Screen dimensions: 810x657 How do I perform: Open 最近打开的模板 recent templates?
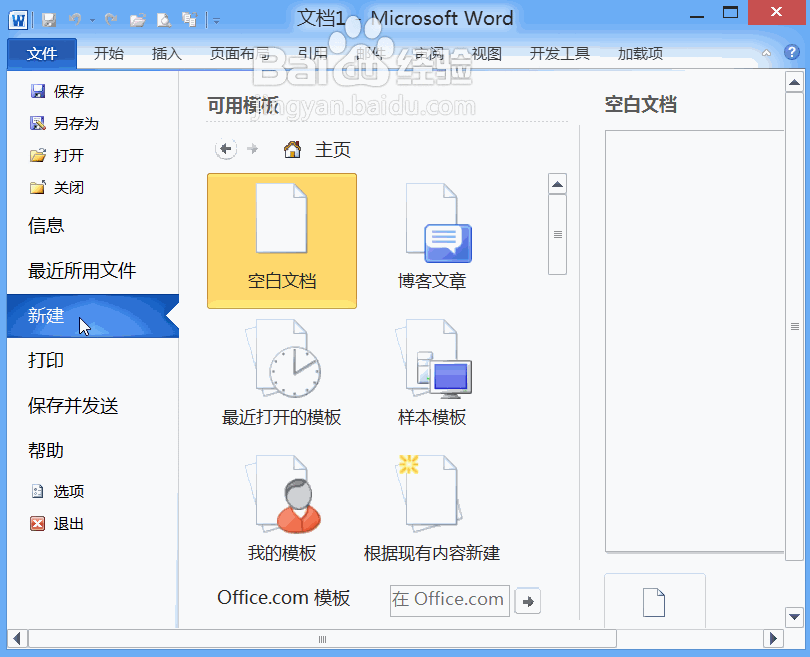coord(282,373)
